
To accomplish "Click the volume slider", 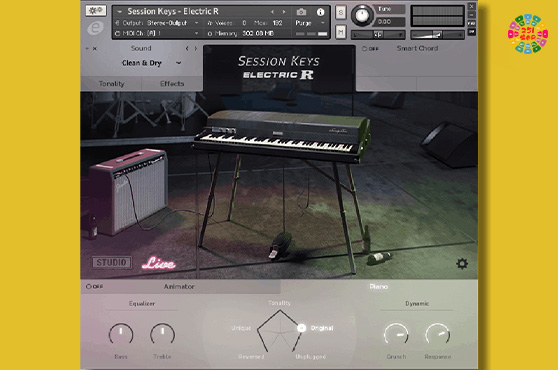I will [437, 35].
